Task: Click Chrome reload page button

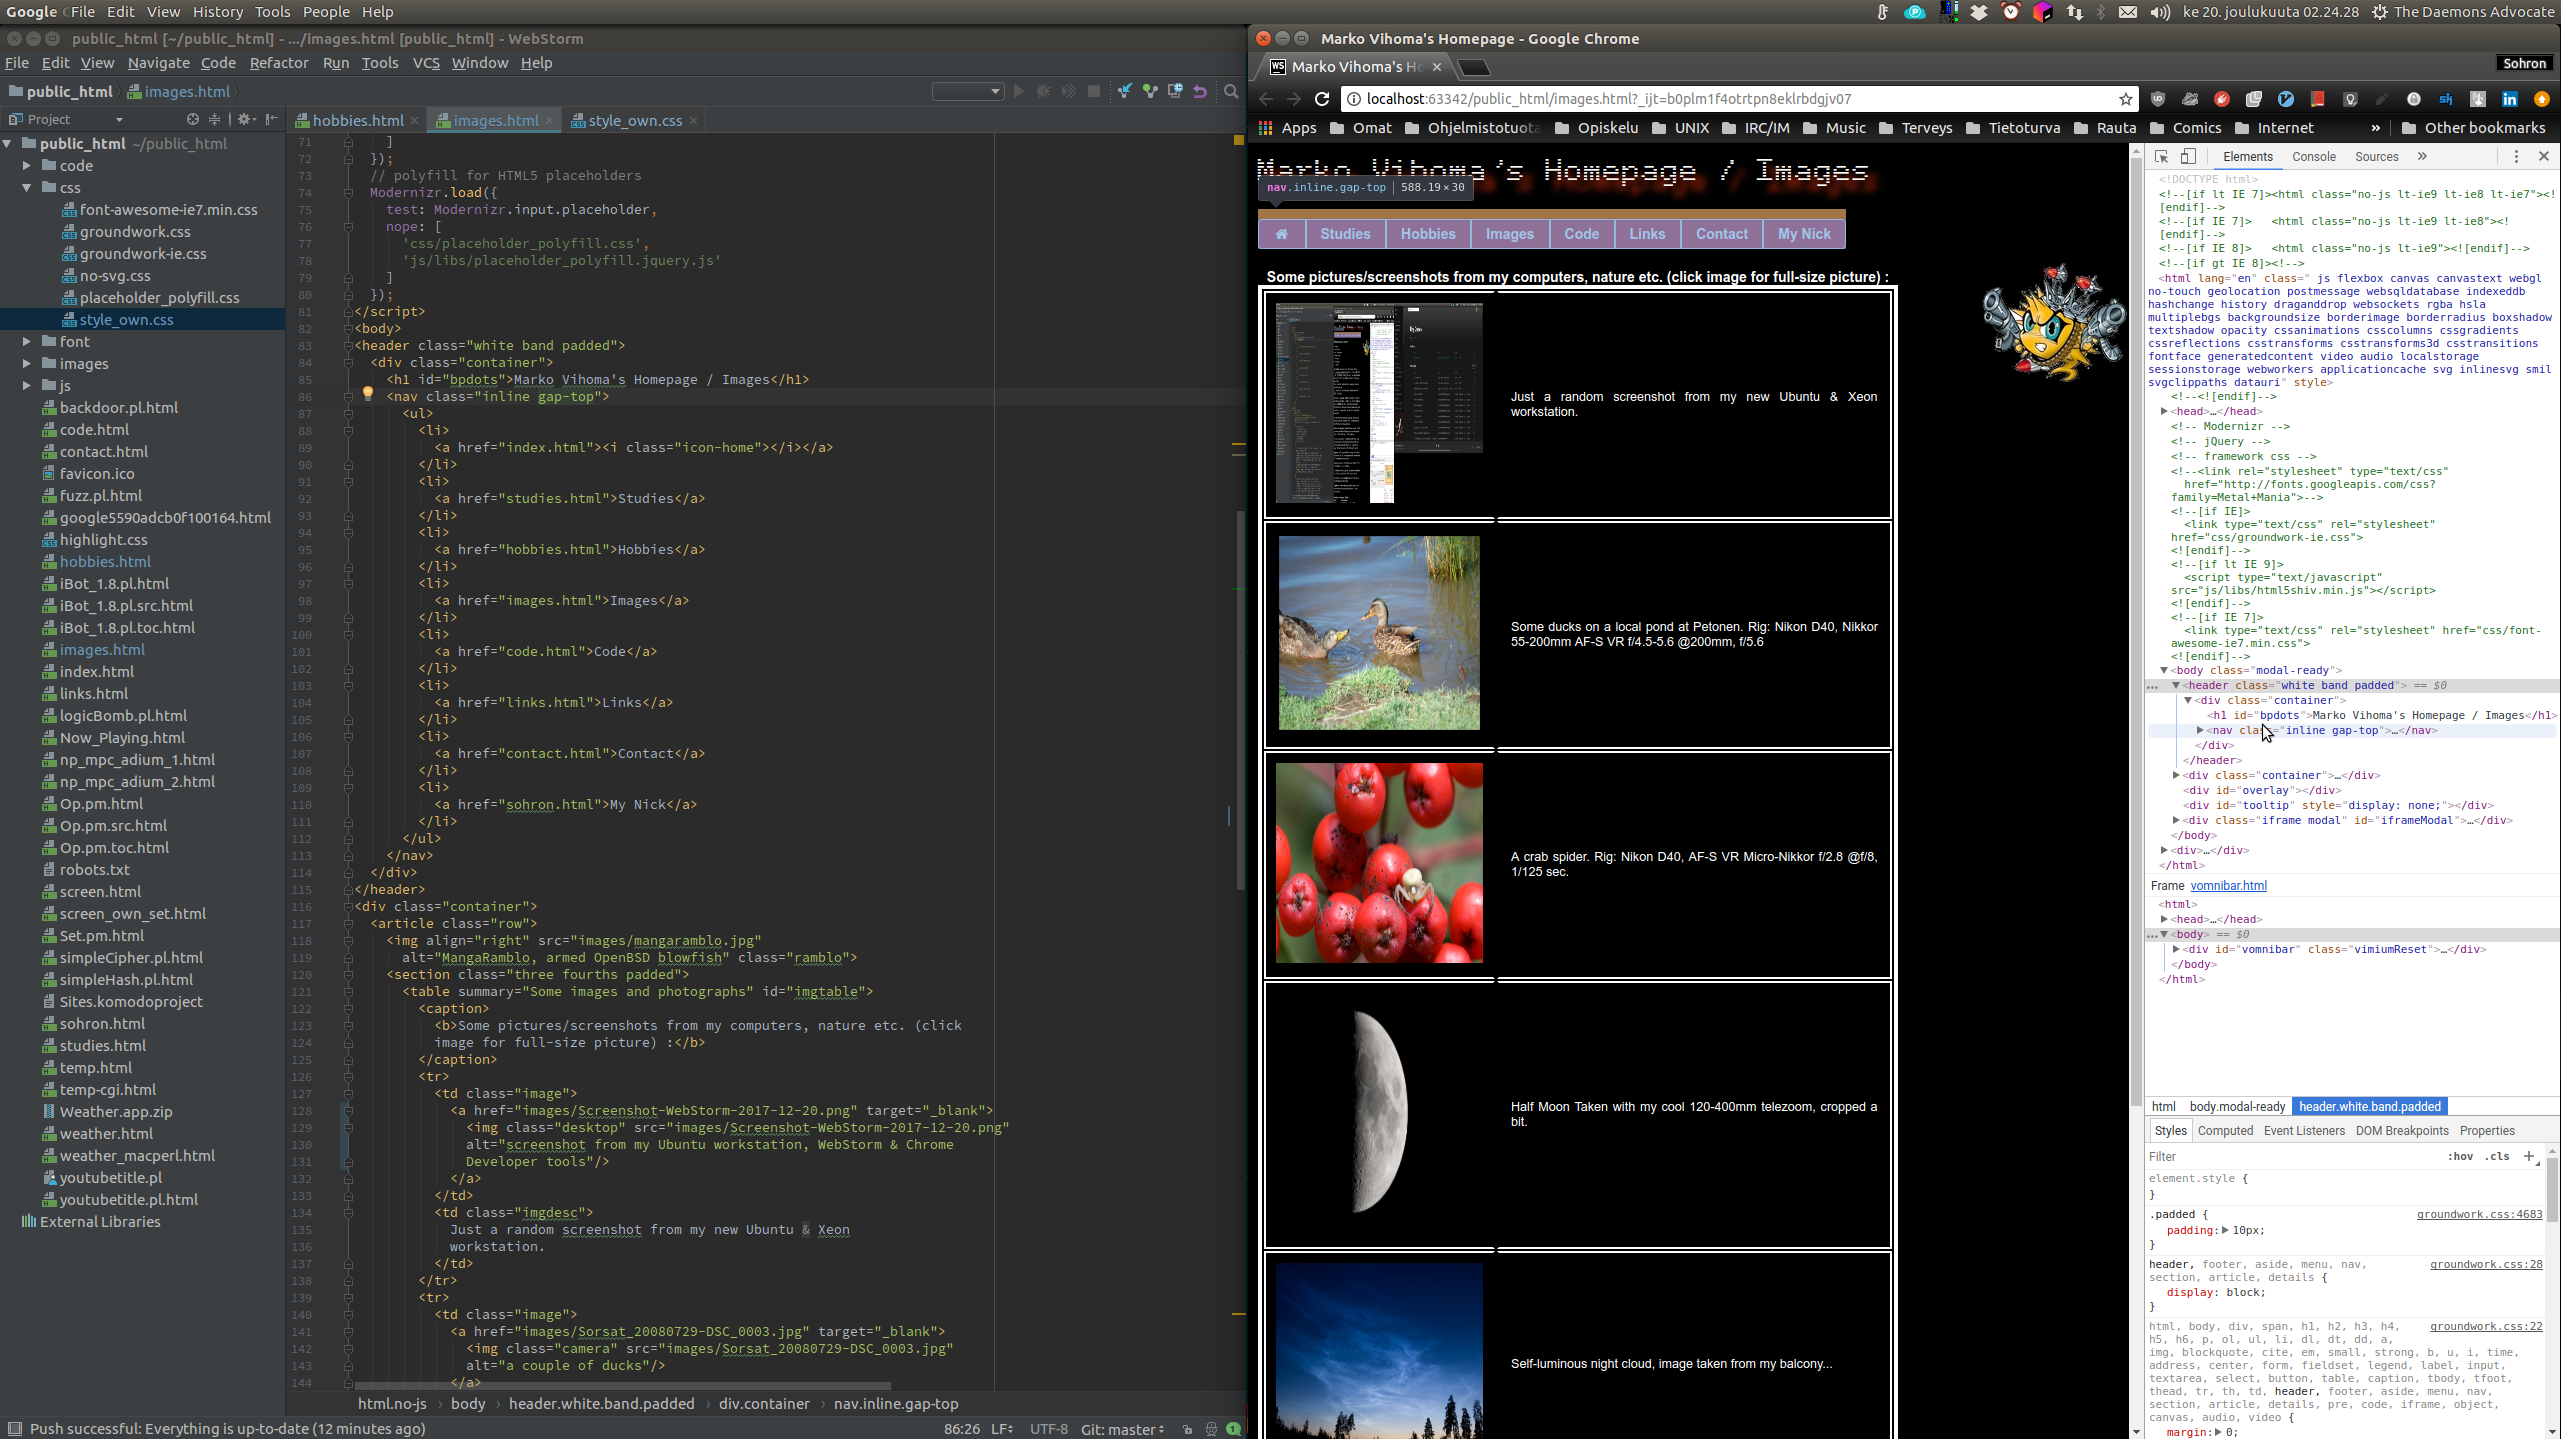Action: 1322,99
